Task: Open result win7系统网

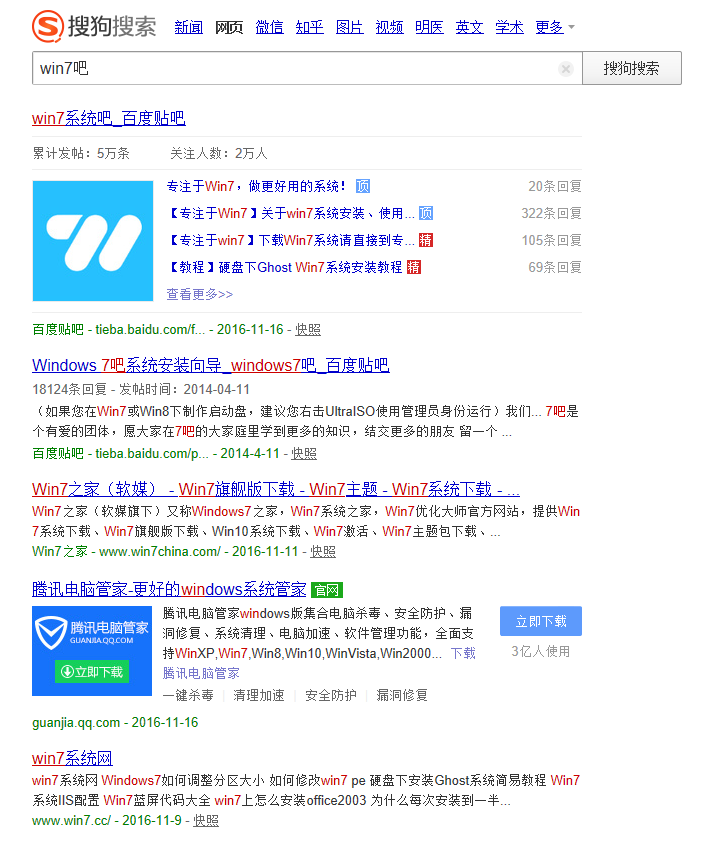Action: (x=72, y=758)
